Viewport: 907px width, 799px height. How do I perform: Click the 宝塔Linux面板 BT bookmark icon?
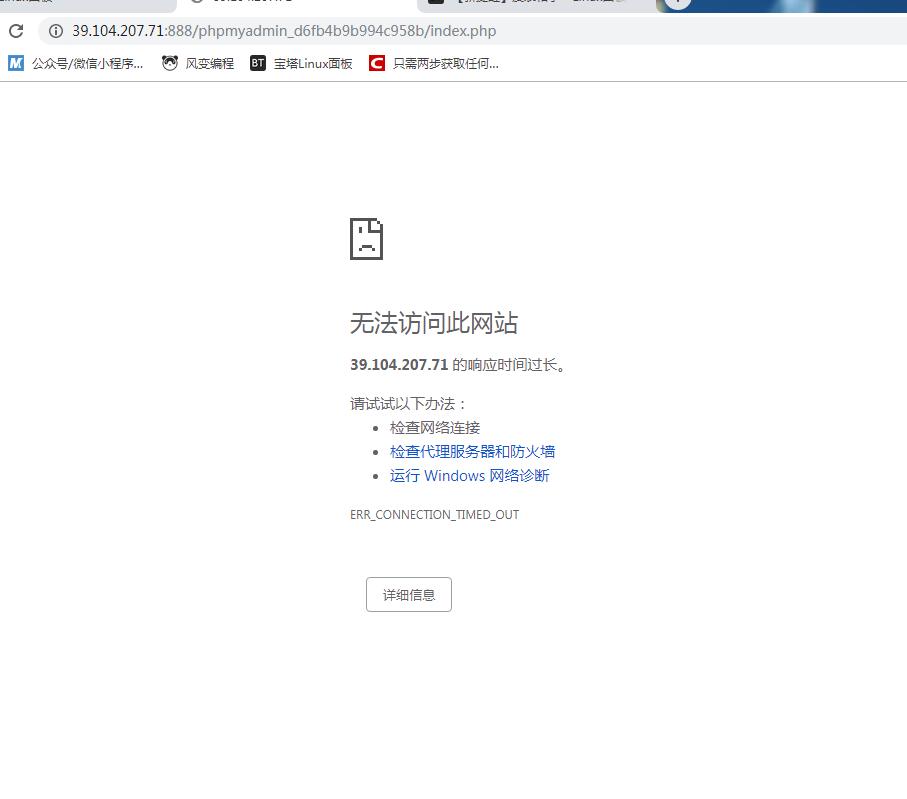257,63
